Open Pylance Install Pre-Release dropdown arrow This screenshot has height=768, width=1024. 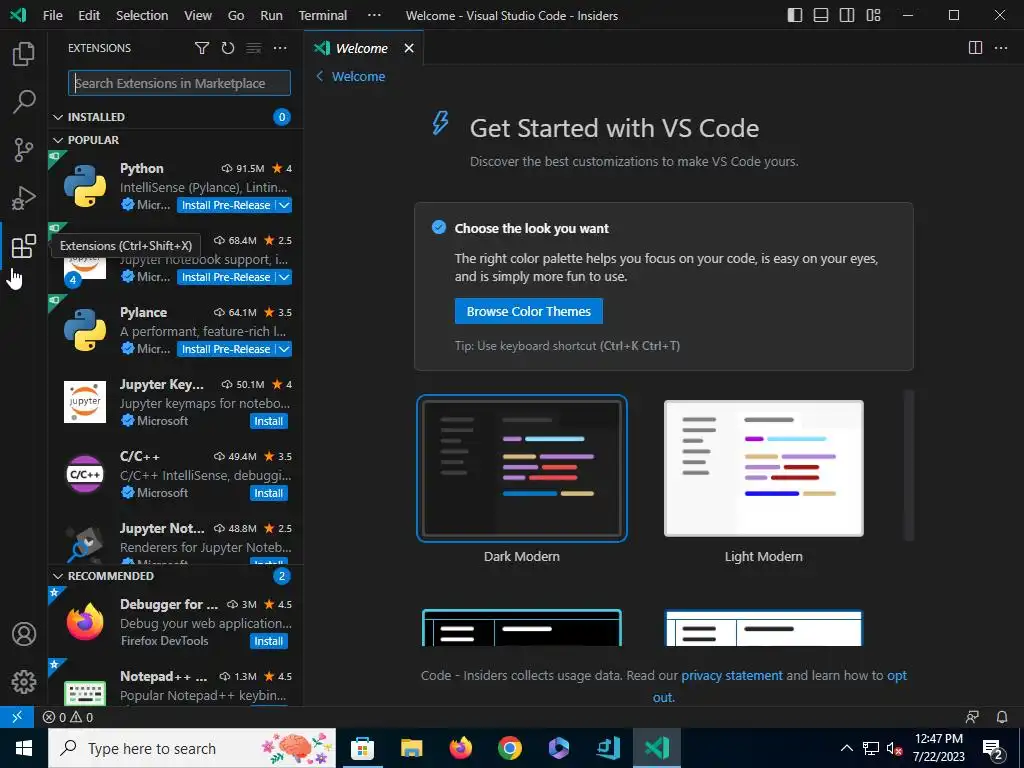[284, 349]
